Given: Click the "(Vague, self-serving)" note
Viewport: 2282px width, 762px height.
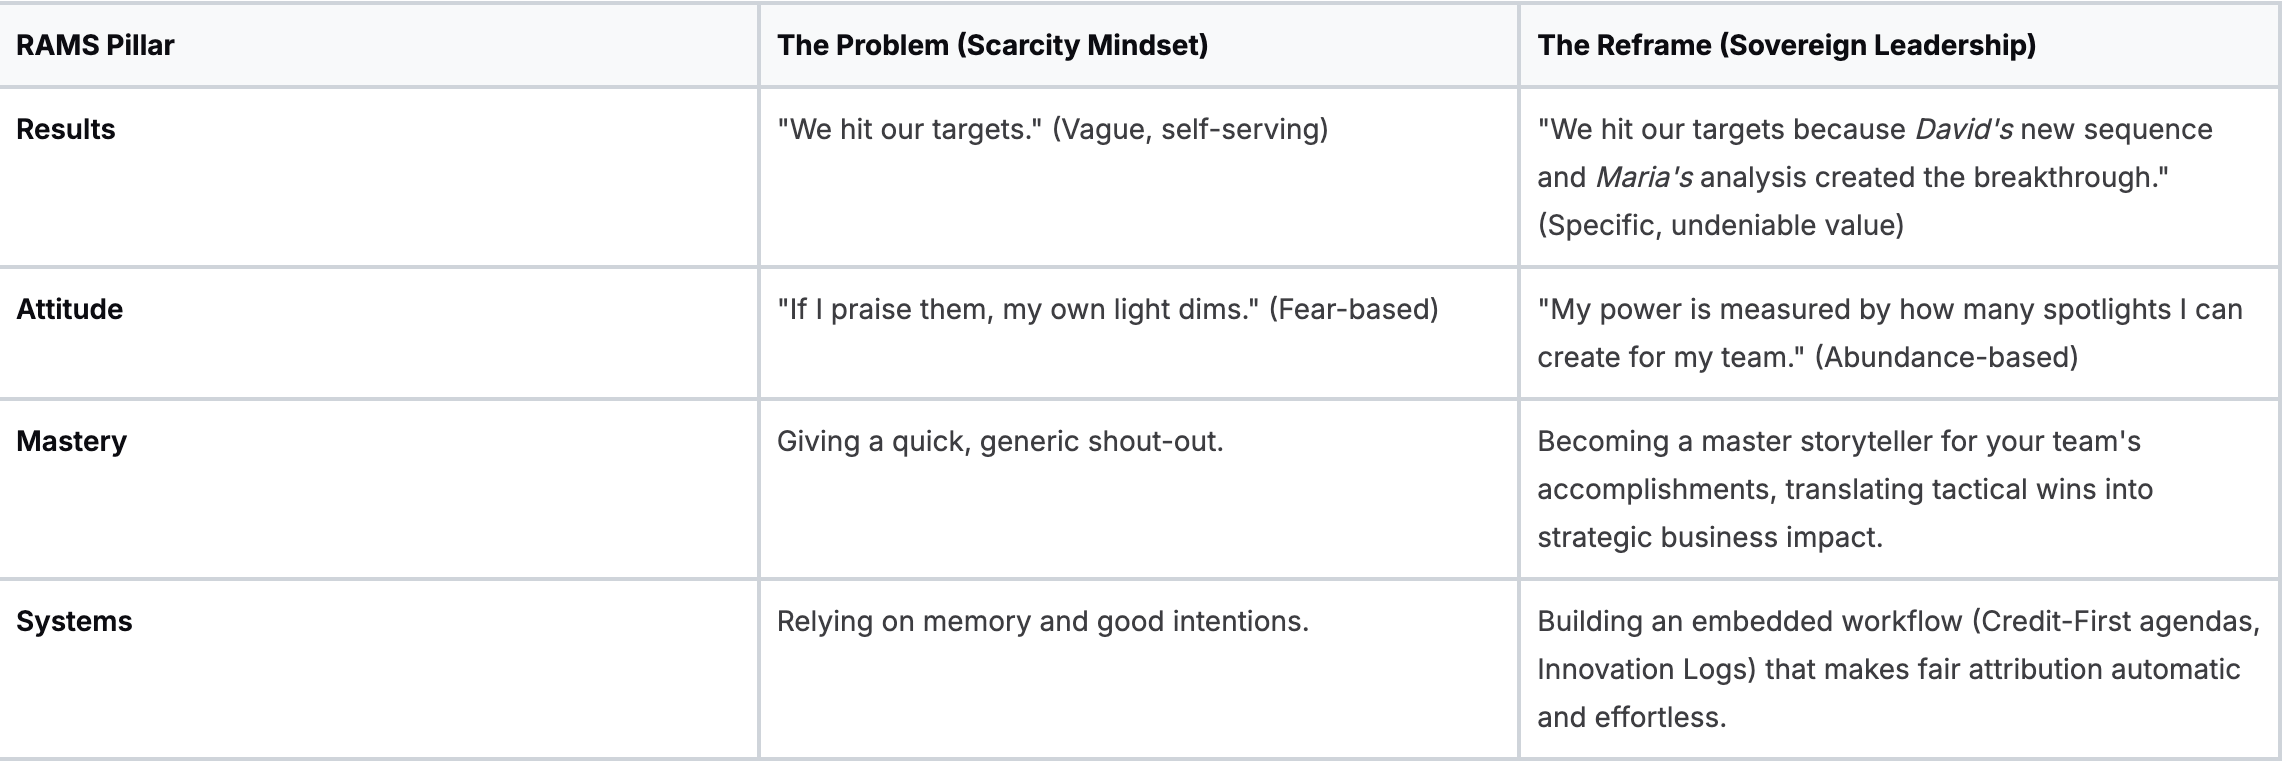Looking at the screenshot, I should pyautogui.click(x=1190, y=129).
